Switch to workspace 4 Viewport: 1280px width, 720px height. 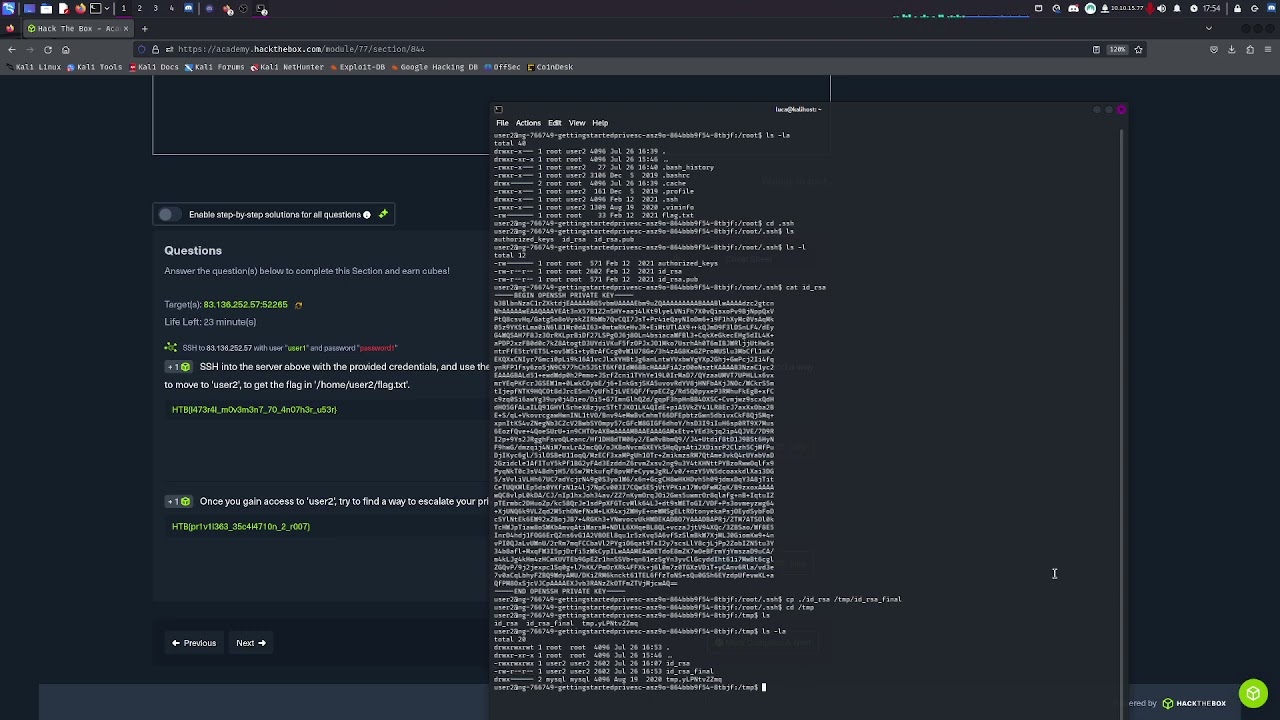pos(171,8)
